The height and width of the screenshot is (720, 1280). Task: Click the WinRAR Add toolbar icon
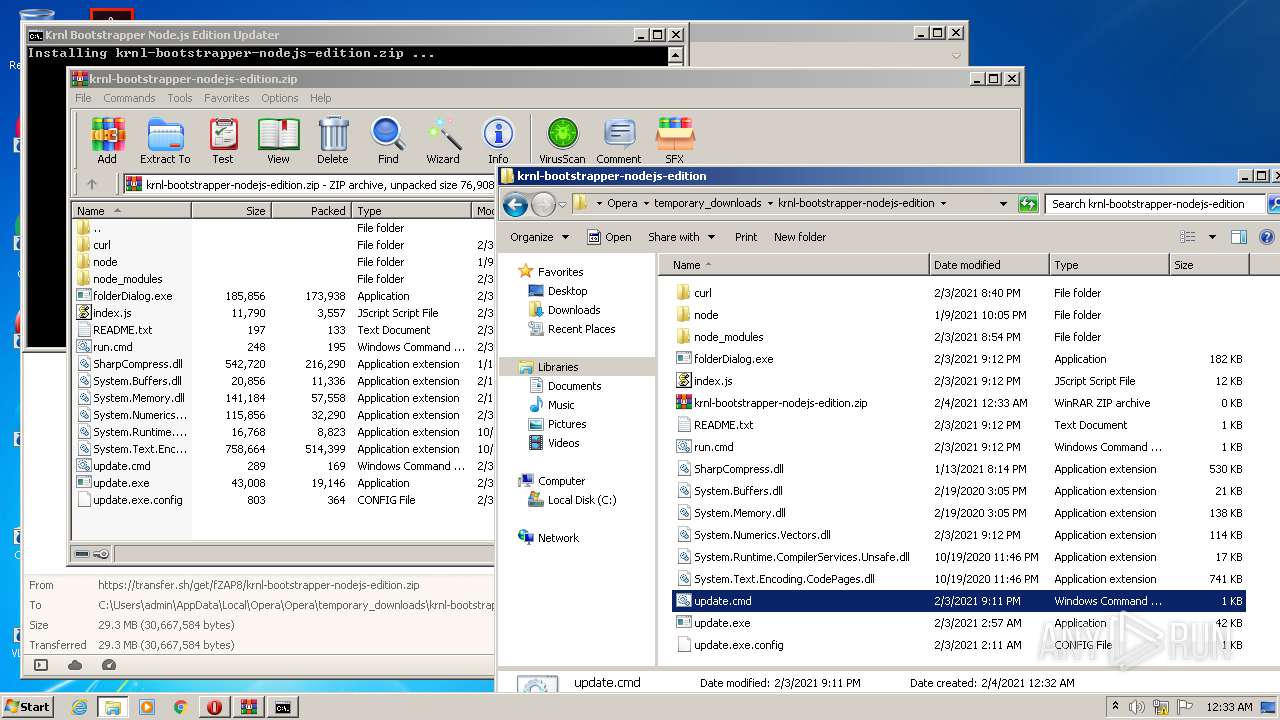107,140
